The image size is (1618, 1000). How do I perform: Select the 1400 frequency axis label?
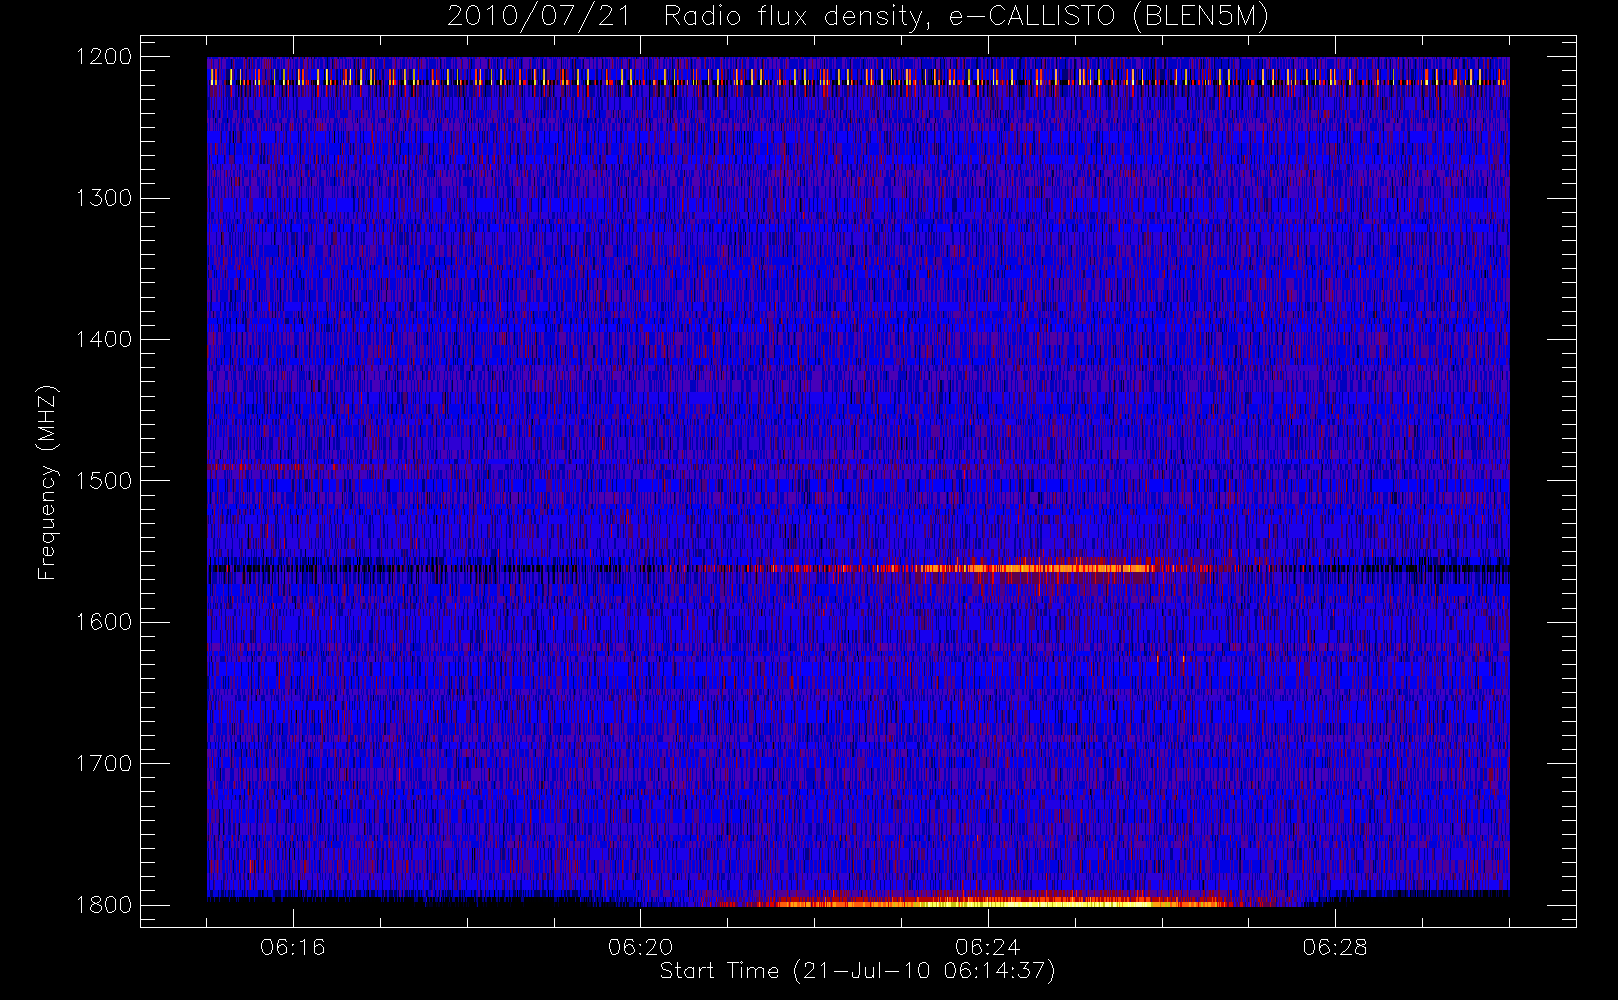(x=104, y=340)
